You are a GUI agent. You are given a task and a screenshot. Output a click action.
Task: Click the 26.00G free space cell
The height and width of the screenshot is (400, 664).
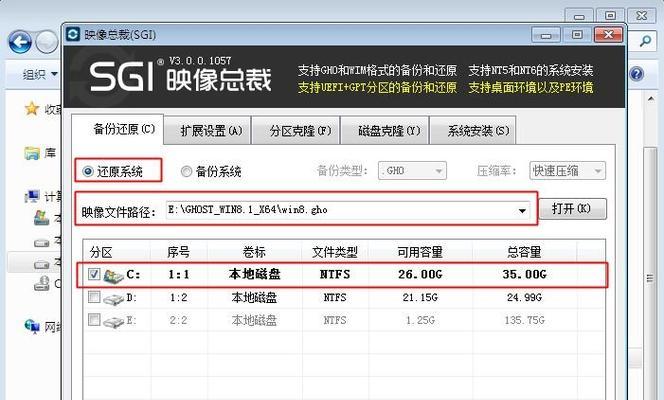click(420, 275)
